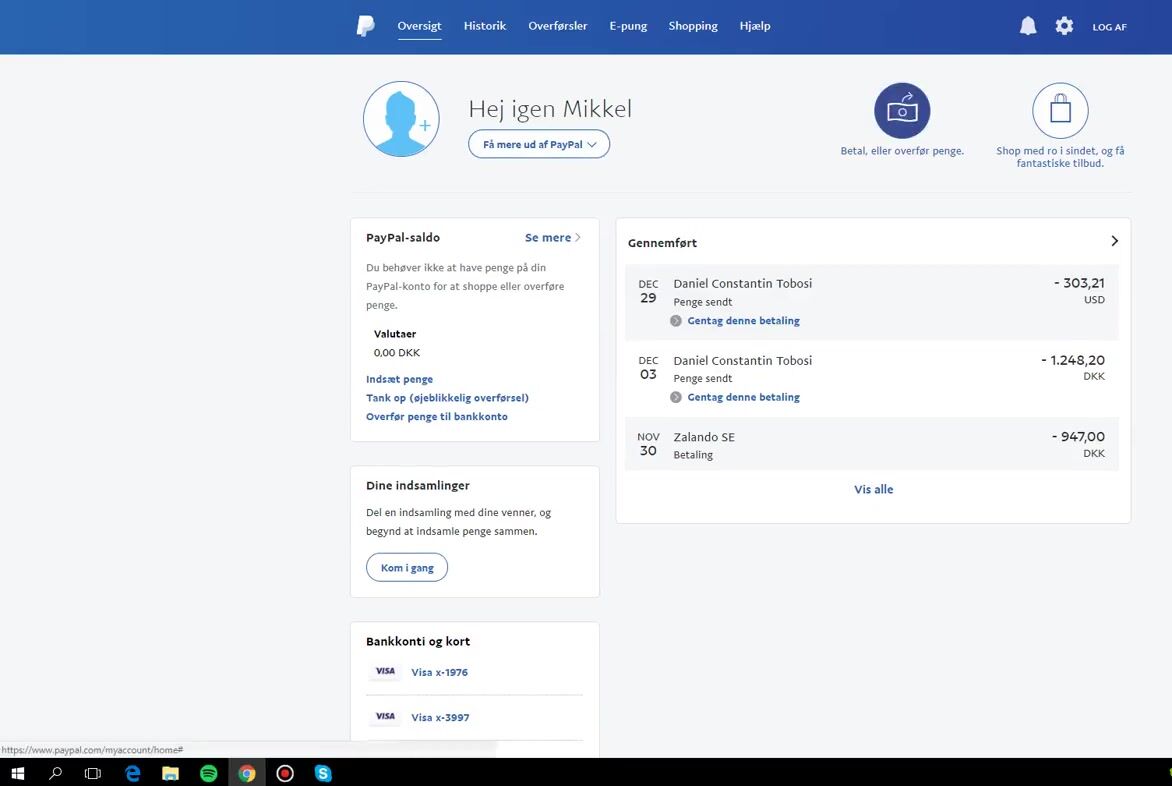Image resolution: width=1172 pixels, height=786 pixels.
Task: Switch to the Historik tab
Action: [485, 26]
